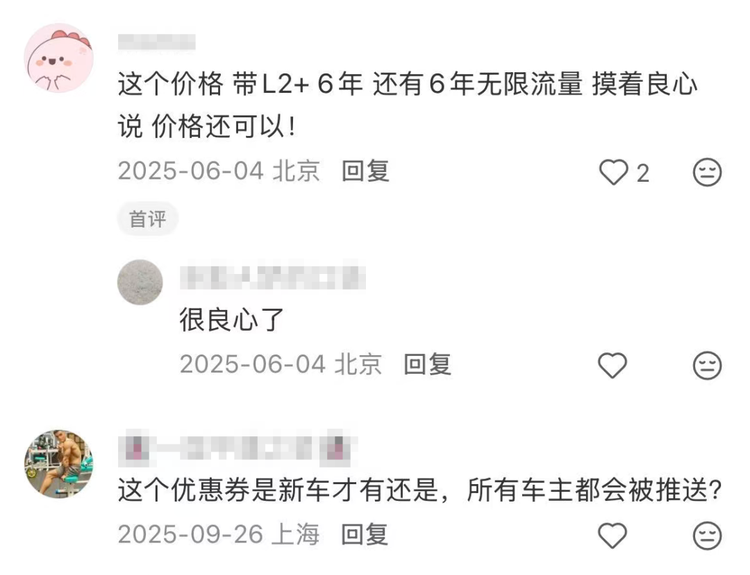The height and width of the screenshot is (575, 750).
Task: Reply to the first comment from 北京
Action: coord(365,171)
